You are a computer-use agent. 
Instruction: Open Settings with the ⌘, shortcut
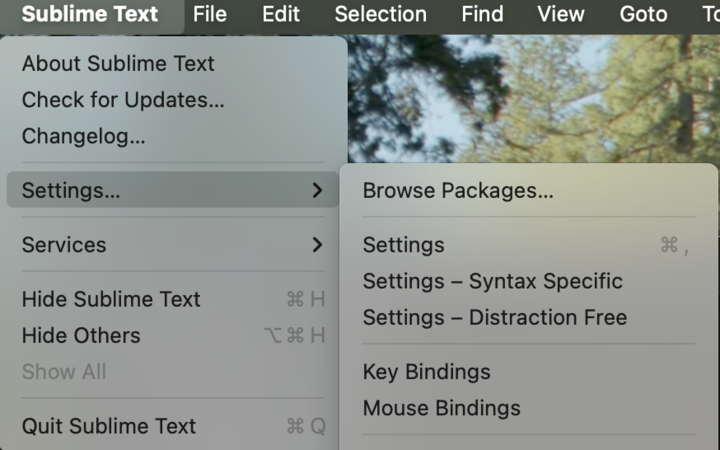click(x=529, y=244)
